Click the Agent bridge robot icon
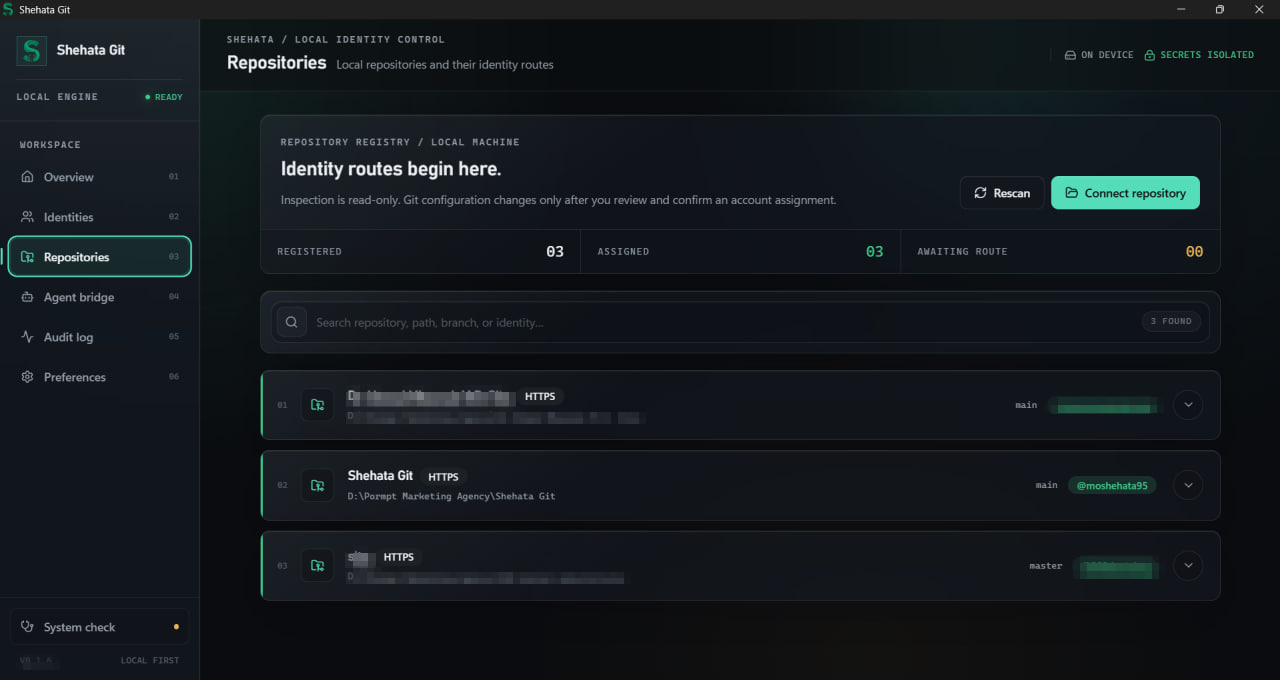The width and height of the screenshot is (1280, 680). coord(27,297)
